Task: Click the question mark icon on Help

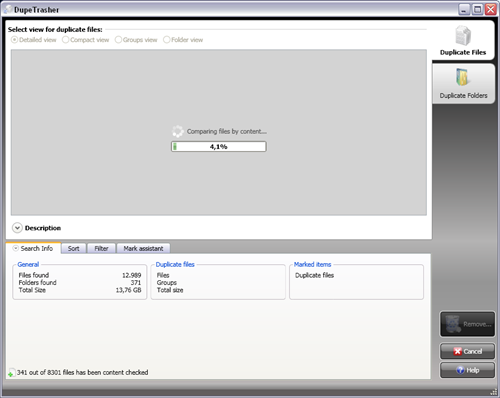Action: [x=460, y=370]
